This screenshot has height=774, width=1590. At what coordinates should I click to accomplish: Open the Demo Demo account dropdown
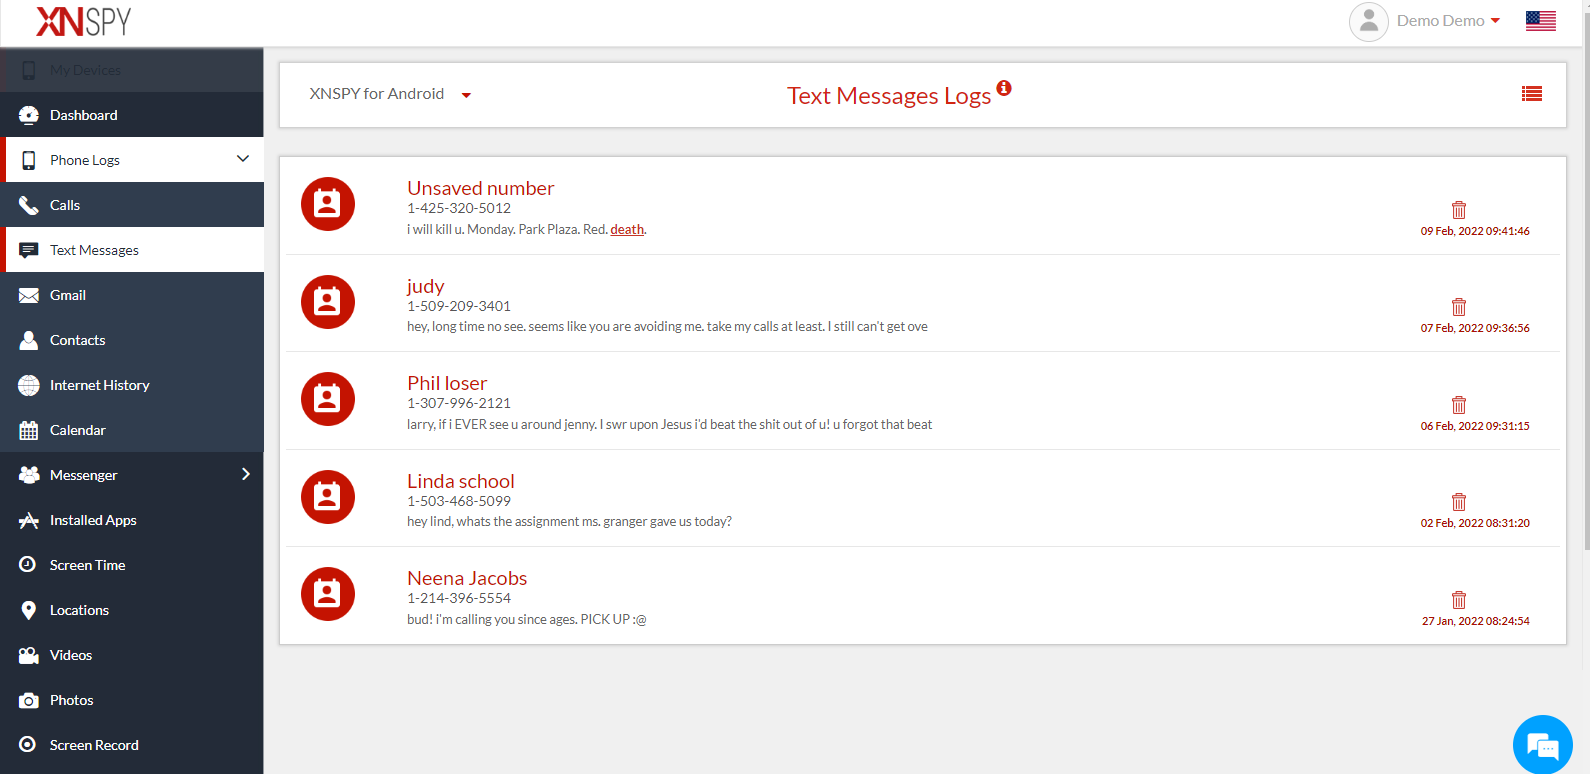(1448, 21)
